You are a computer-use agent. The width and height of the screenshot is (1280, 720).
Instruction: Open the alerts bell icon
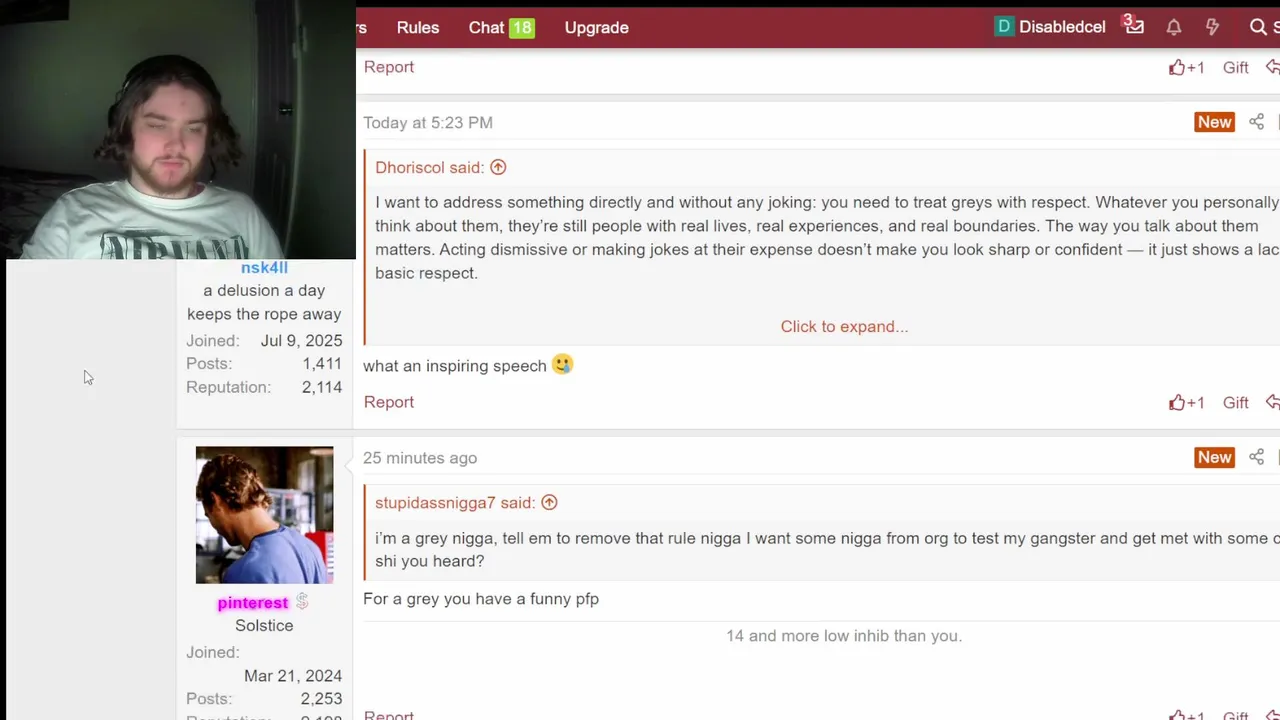click(1174, 27)
